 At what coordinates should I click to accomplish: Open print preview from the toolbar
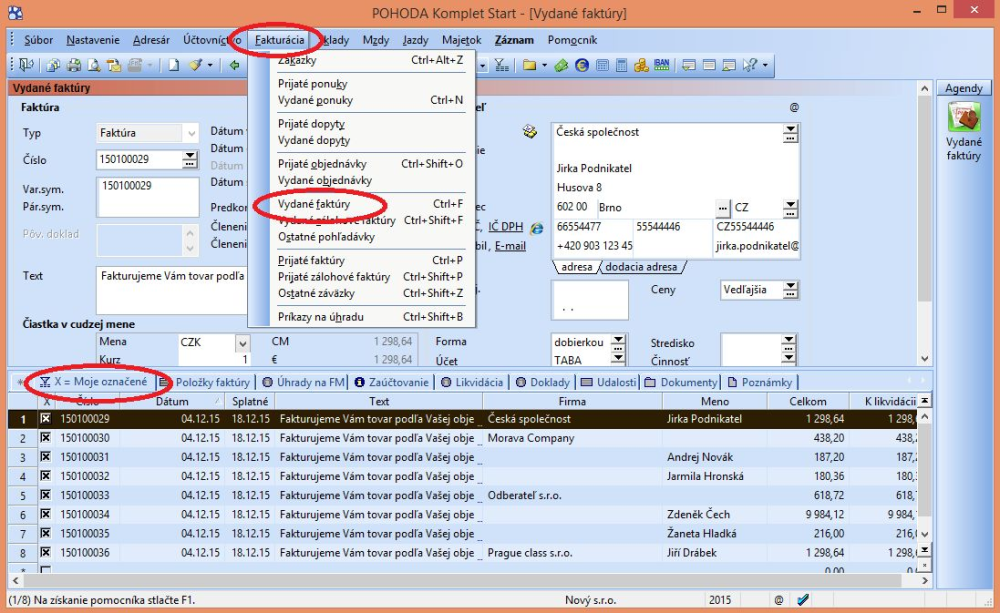click(94, 65)
